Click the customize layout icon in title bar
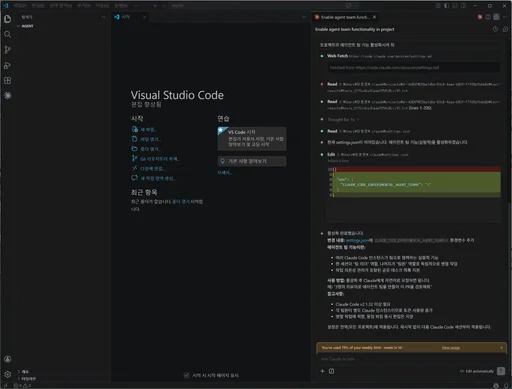Viewport: 512px width, 389px height. (x=438, y=6)
